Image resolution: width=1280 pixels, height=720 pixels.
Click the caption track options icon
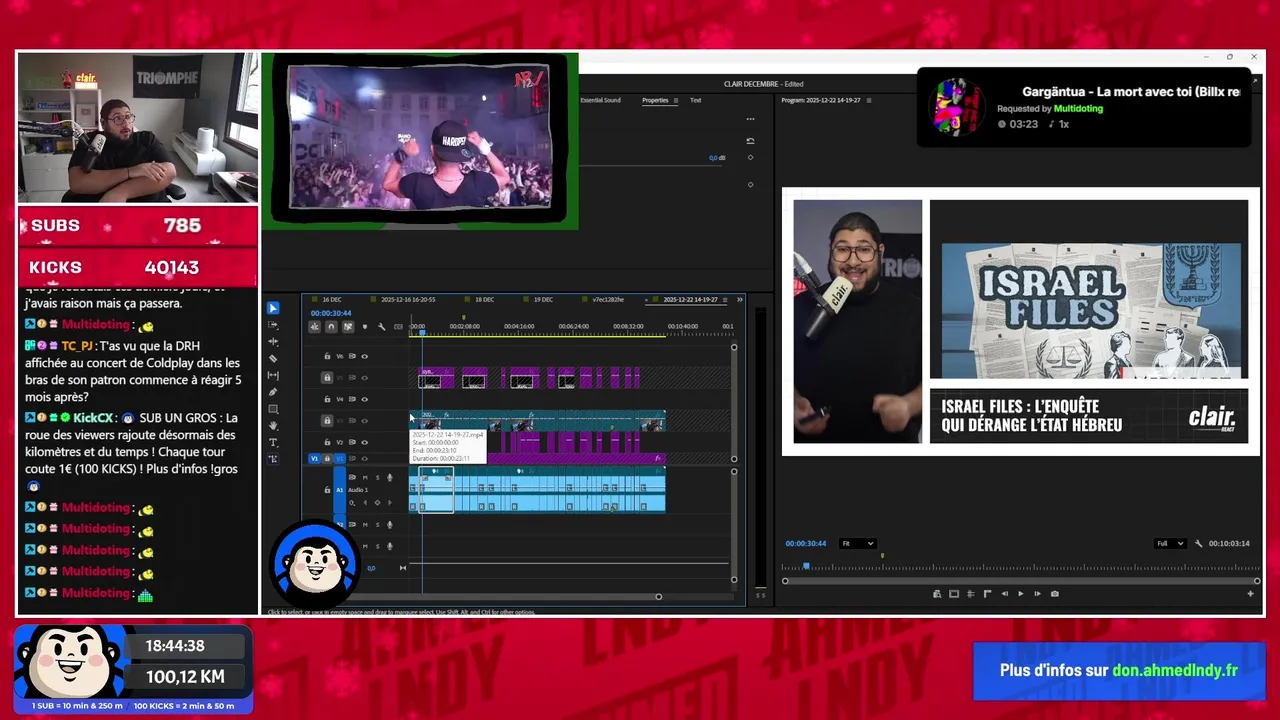(398, 327)
